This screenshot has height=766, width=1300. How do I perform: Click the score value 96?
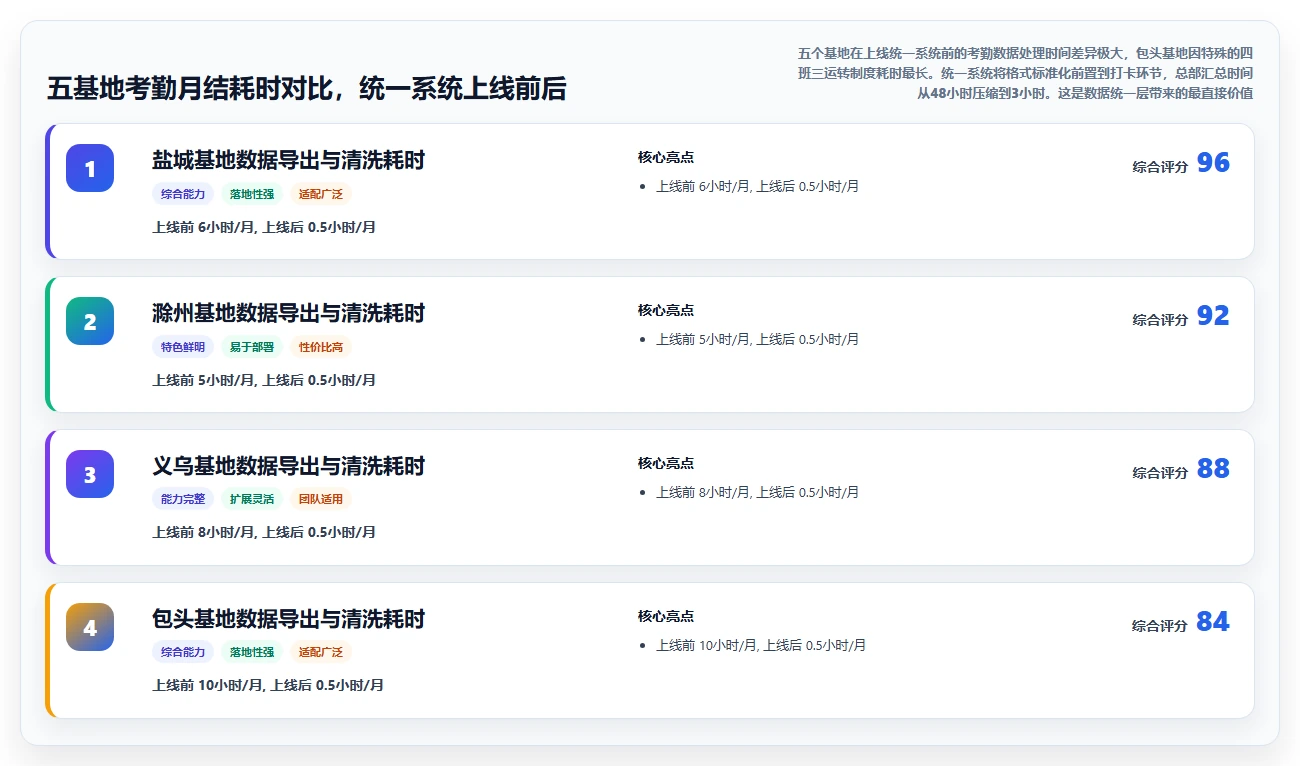click(x=1213, y=163)
